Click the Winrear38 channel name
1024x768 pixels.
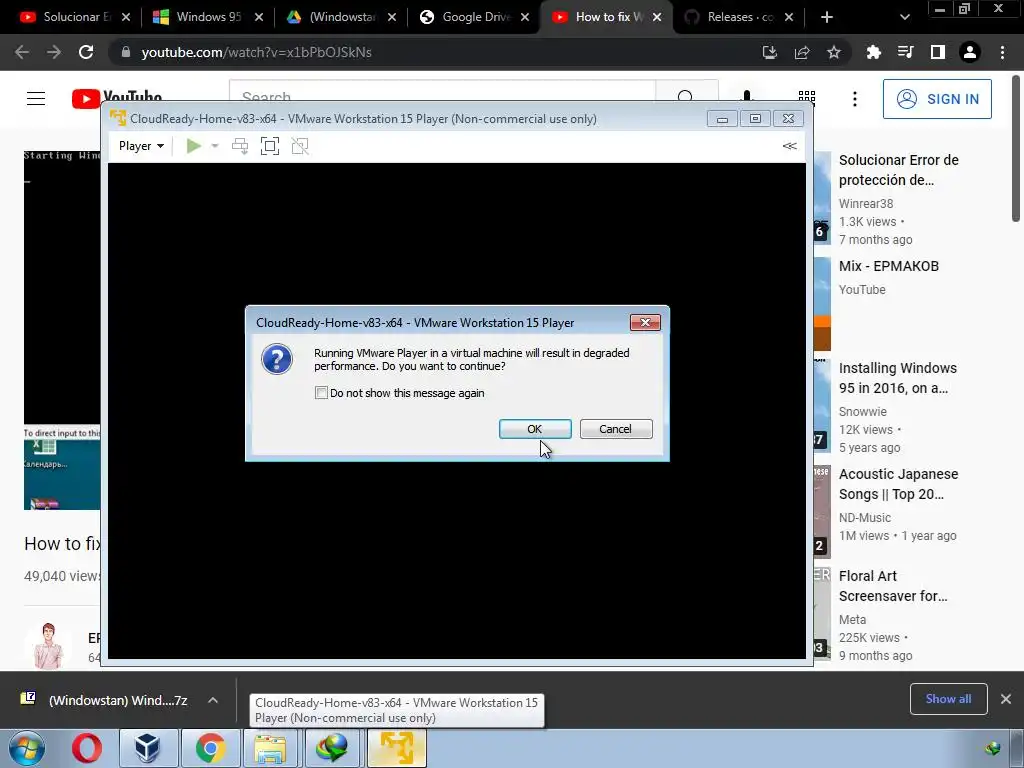pos(866,204)
